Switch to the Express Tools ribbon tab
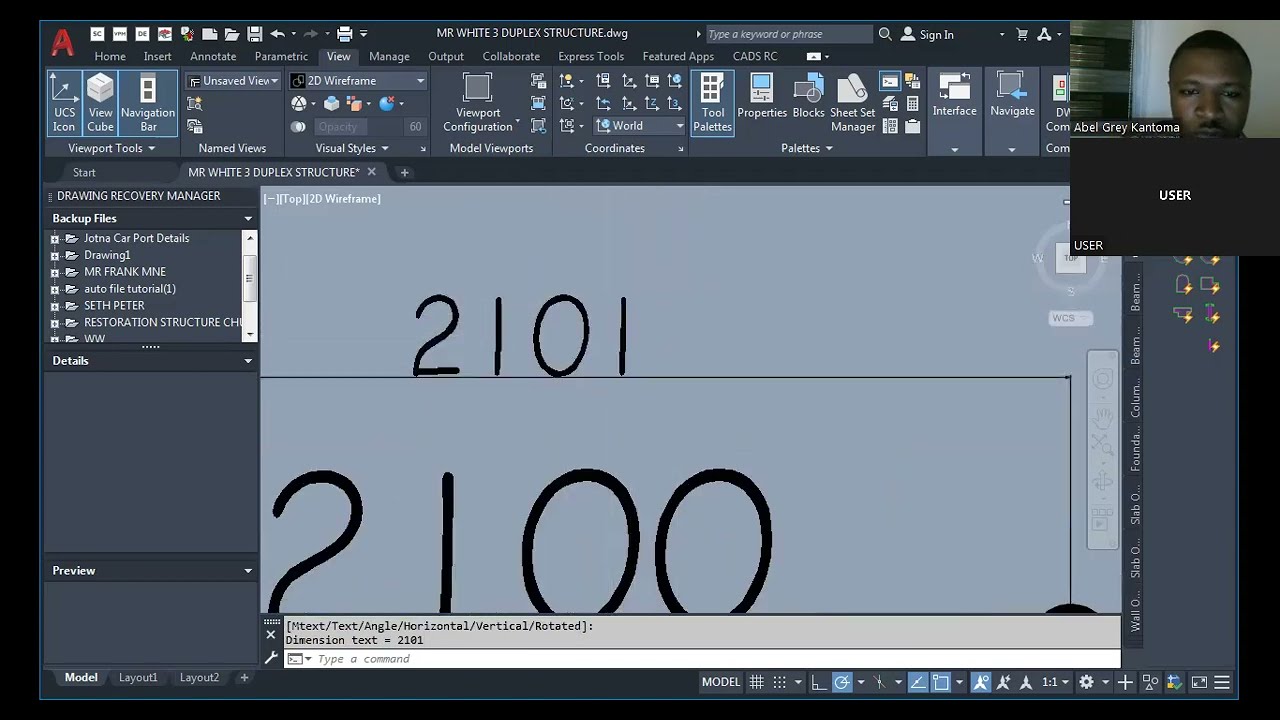Image resolution: width=1280 pixels, height=720 pixels. coord(591,57)
